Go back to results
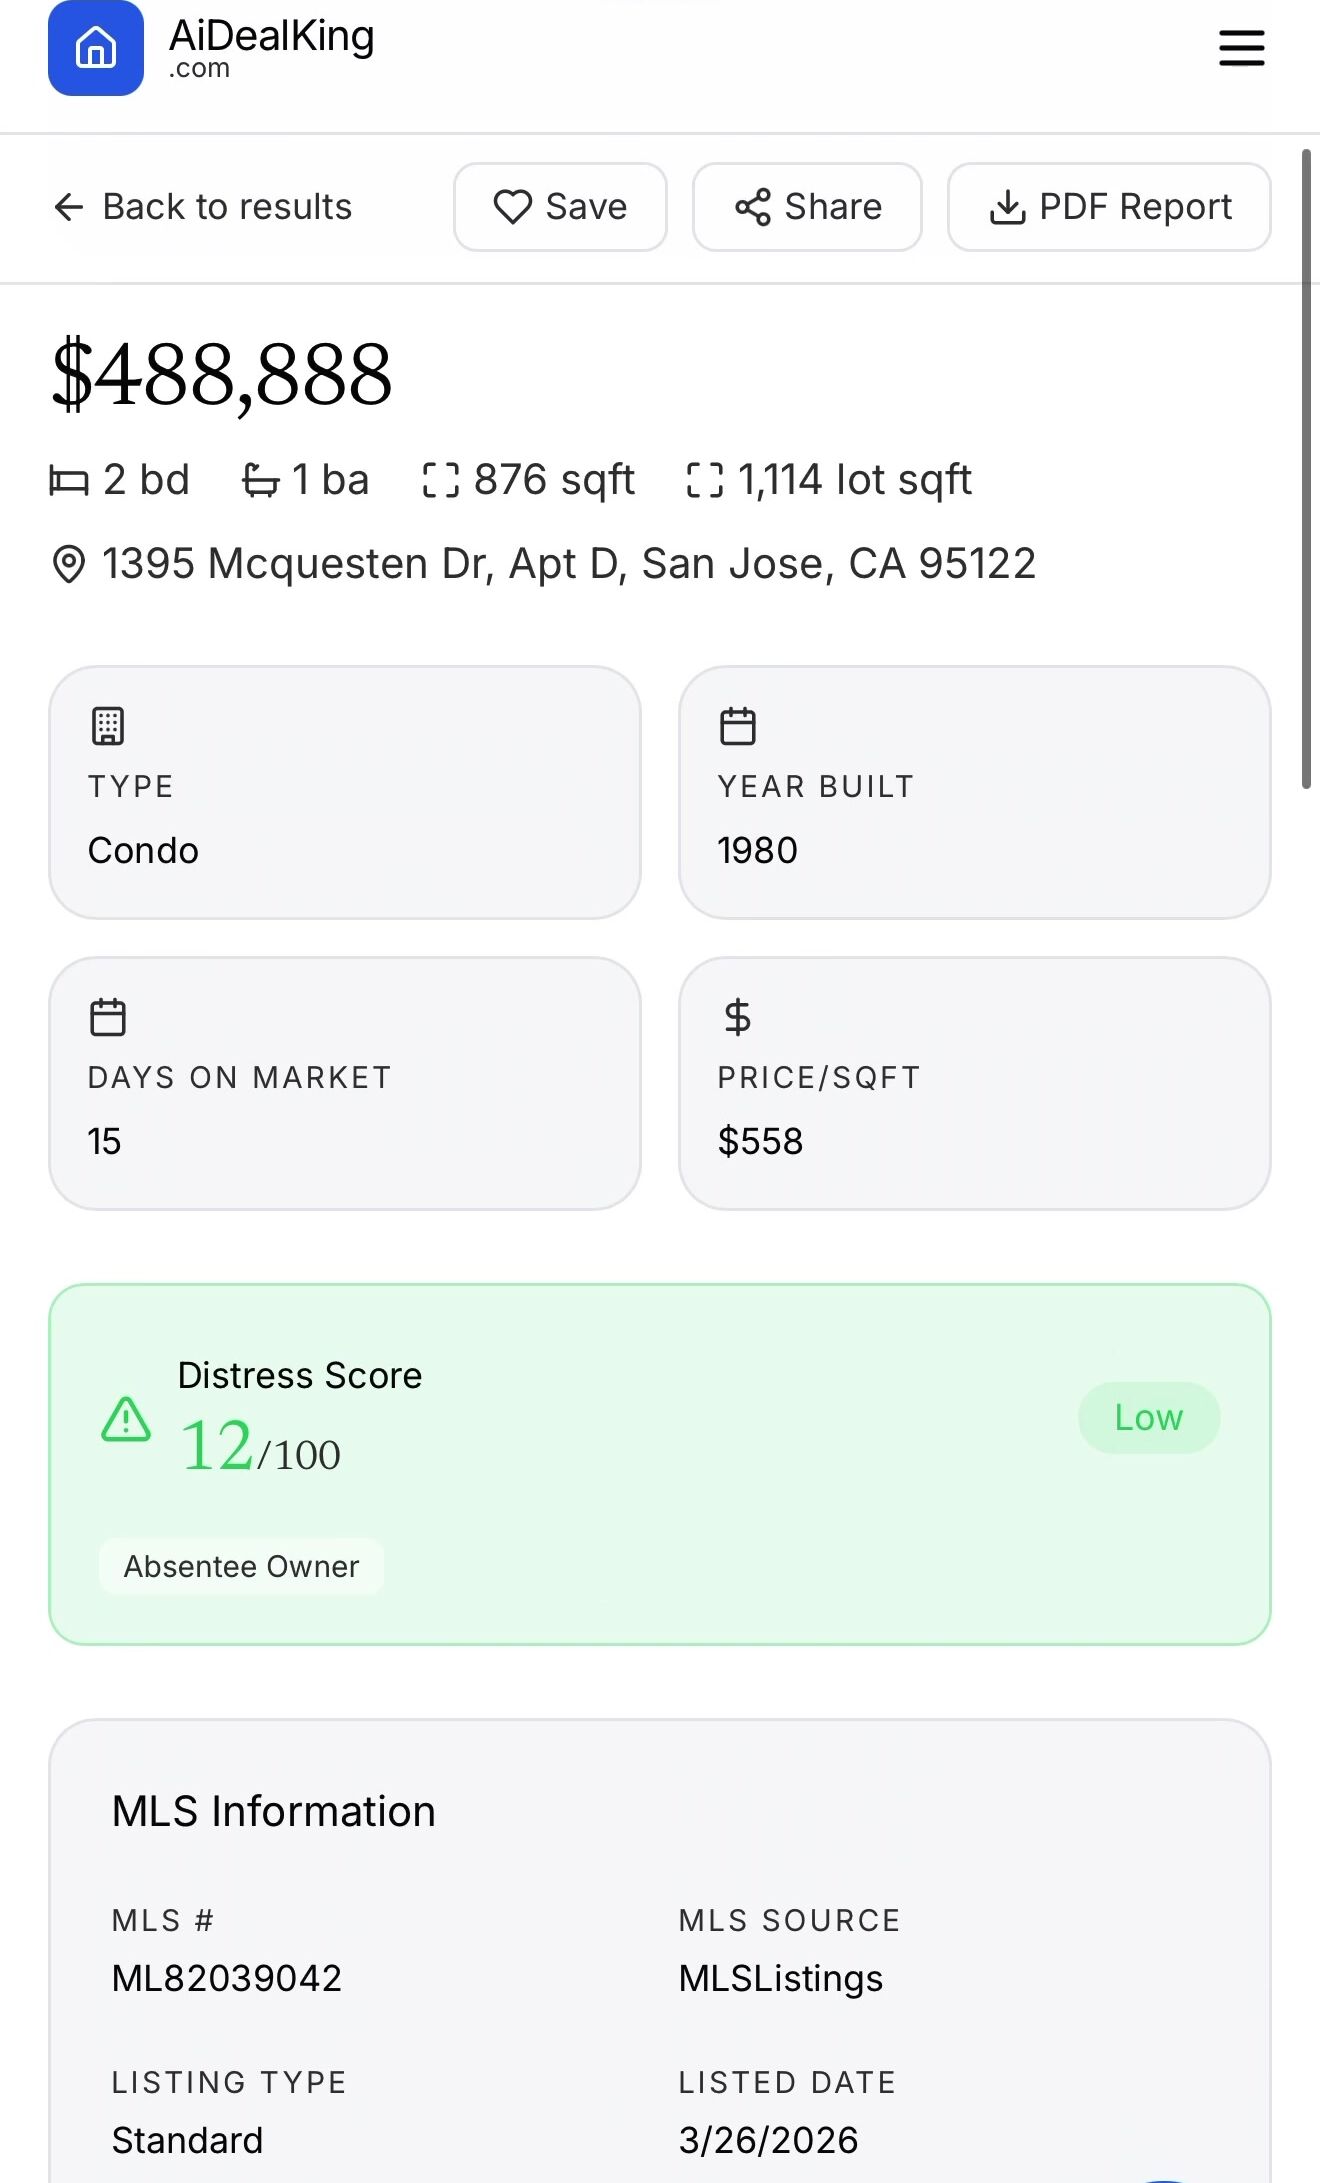 point(203,207)
